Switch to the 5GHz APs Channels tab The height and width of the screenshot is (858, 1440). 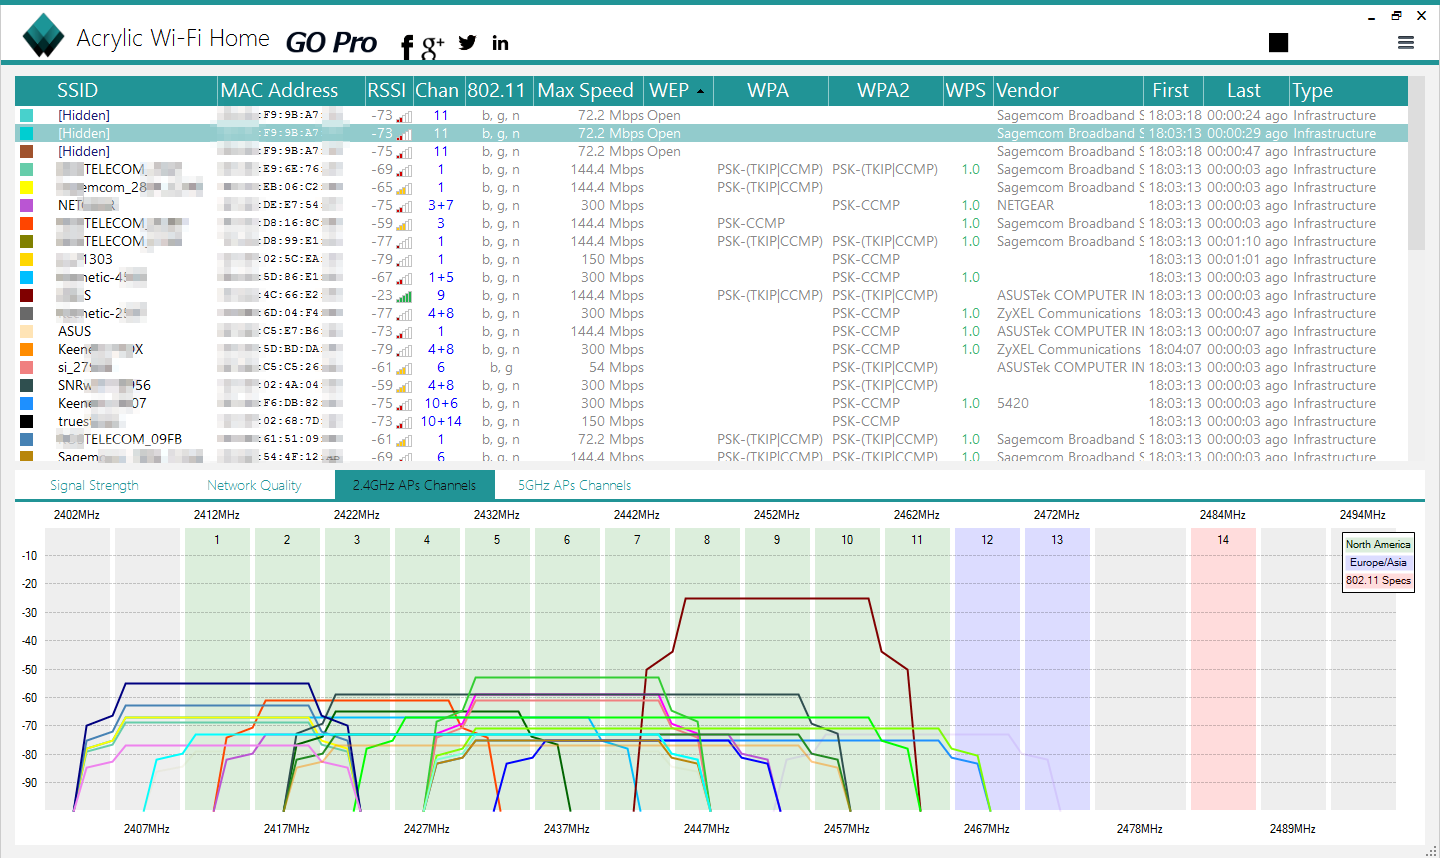pos(574,485)
